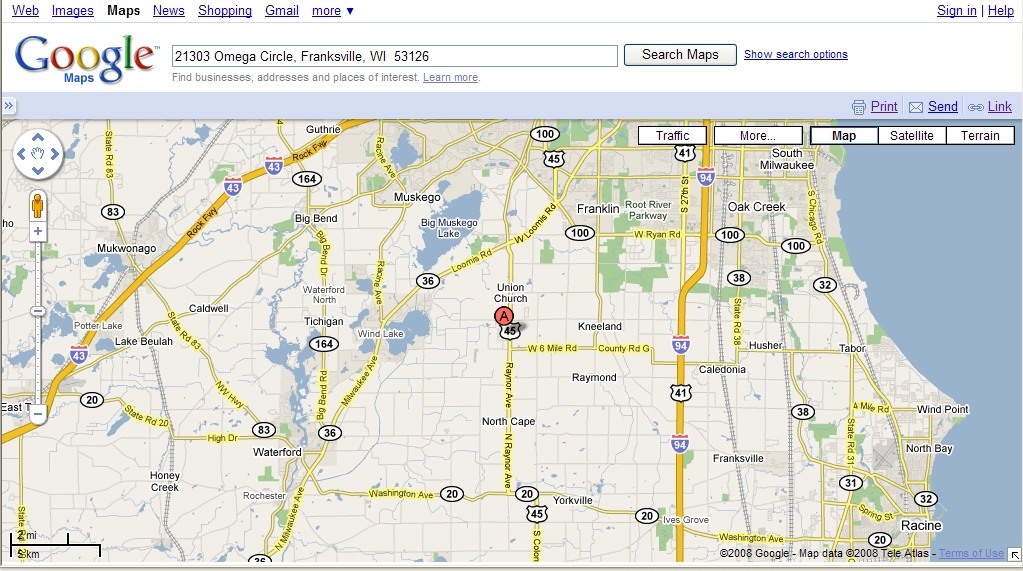Click the Street View pegman icon
The width and height of the screenshot is (1023, 571).
pyautogui.click(x=38, y=204)
